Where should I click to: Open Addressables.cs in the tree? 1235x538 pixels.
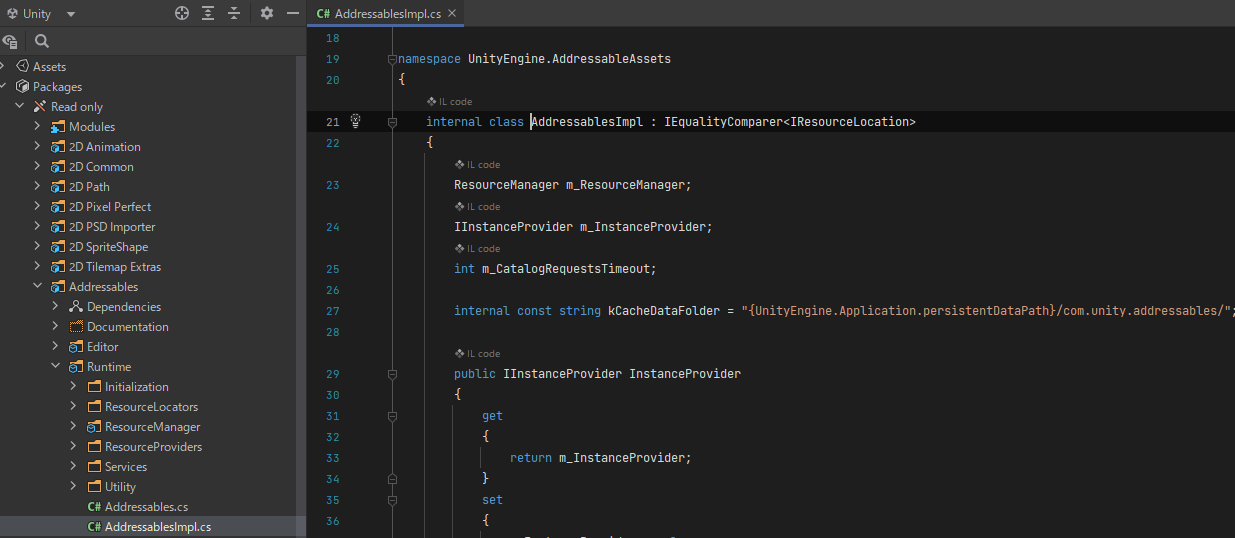pyautogui.click(x=146, y=506)
